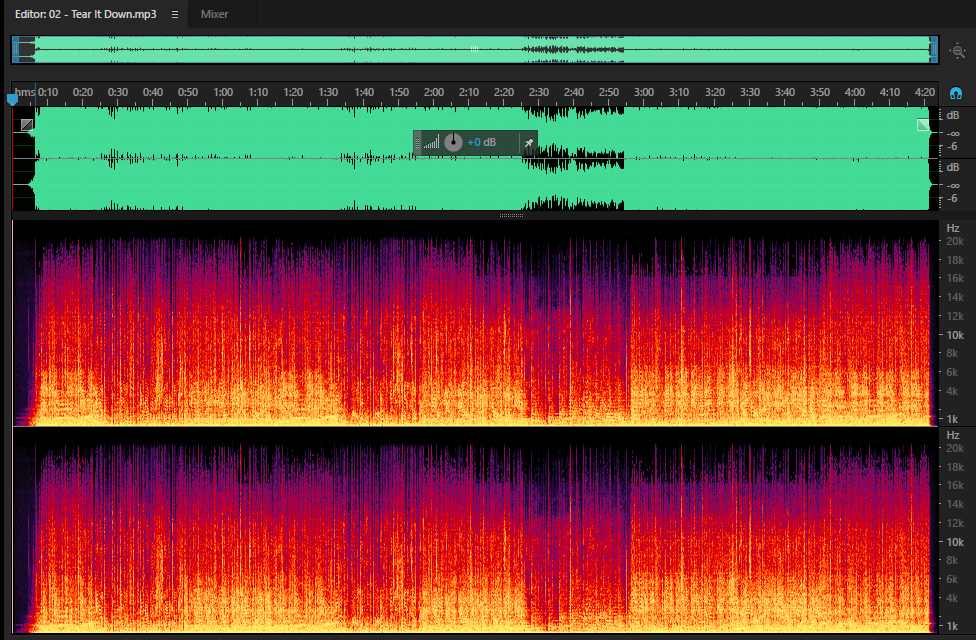Viewport: 976px width, 640px height.
Task: Grab the HUD grip handle beside the bars icon
Action: click(417, 143)
